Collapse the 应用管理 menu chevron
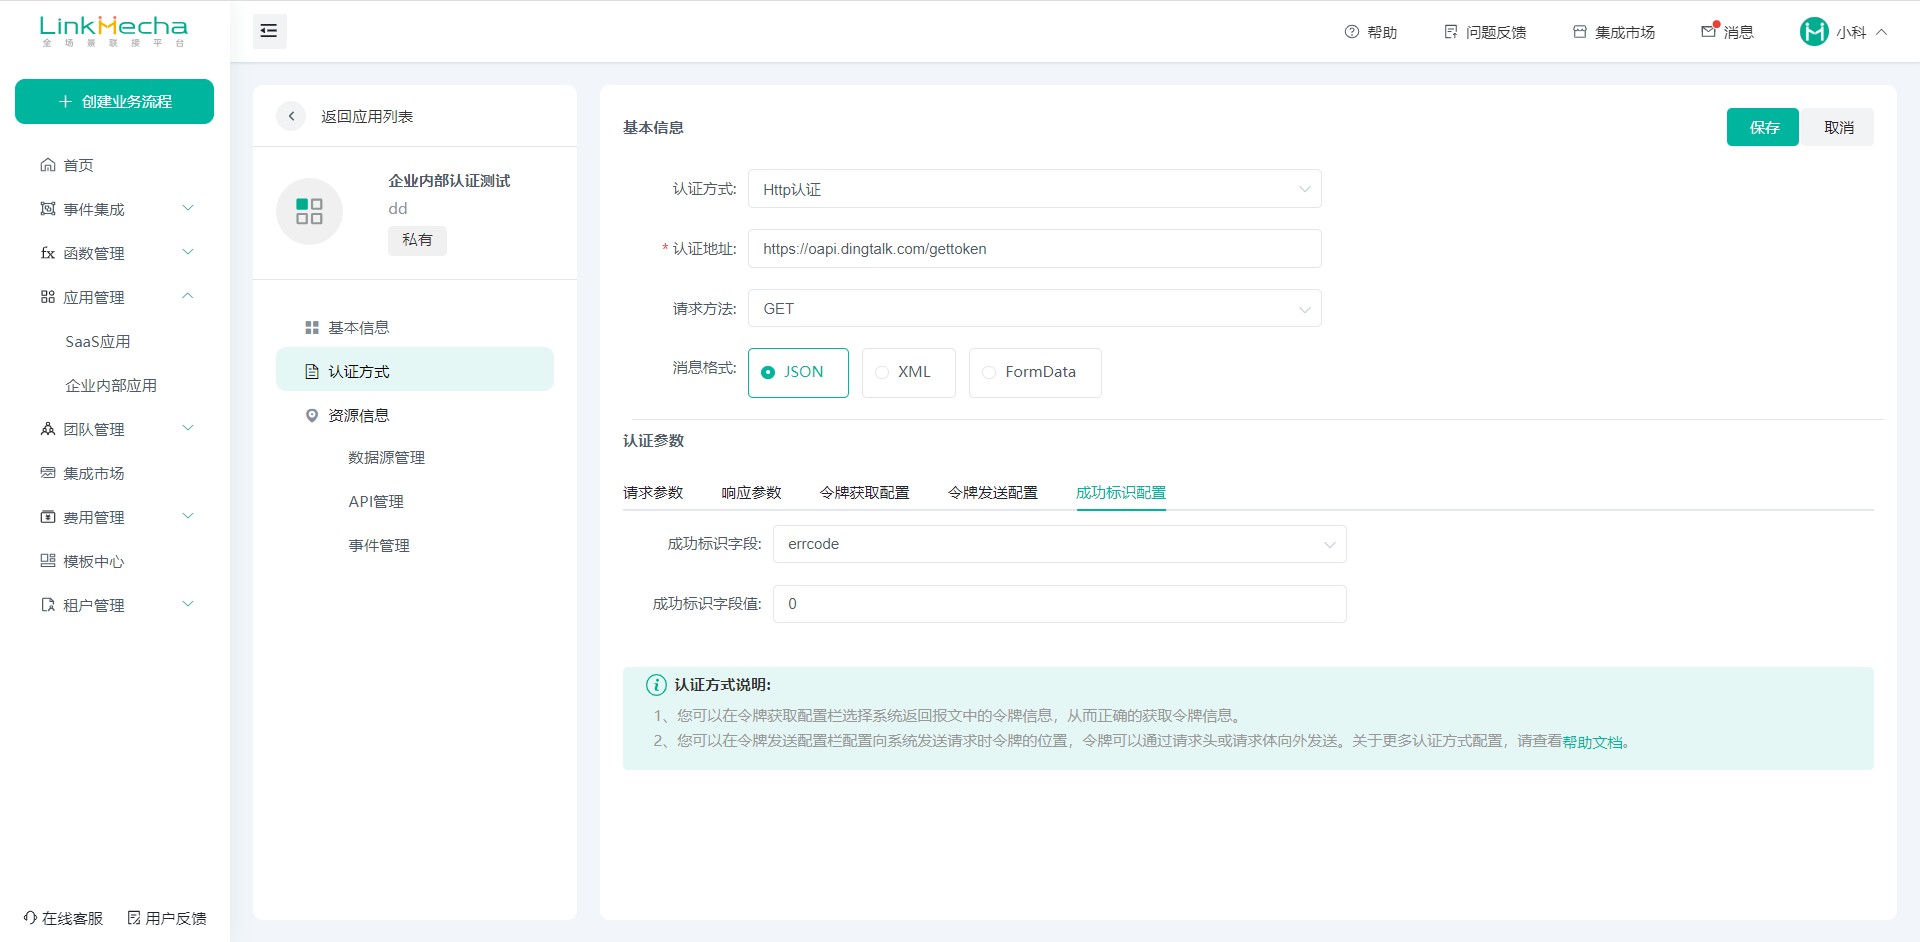The image size is (1920, 942). (188, 296)
